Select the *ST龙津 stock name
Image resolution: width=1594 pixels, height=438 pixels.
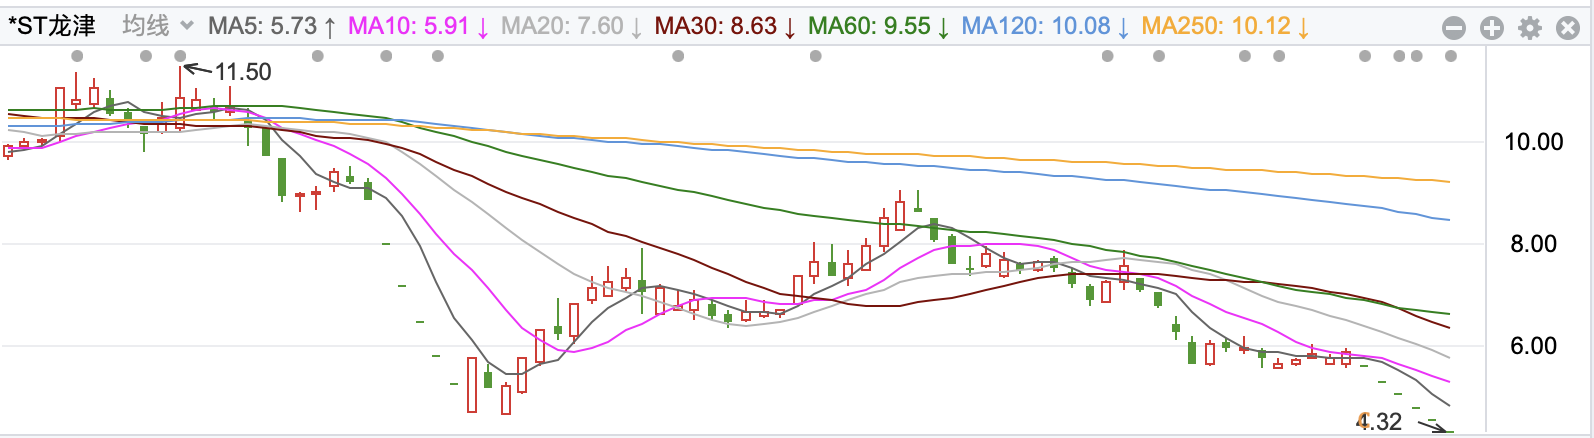pyautogui.click(x=52, y=26)
